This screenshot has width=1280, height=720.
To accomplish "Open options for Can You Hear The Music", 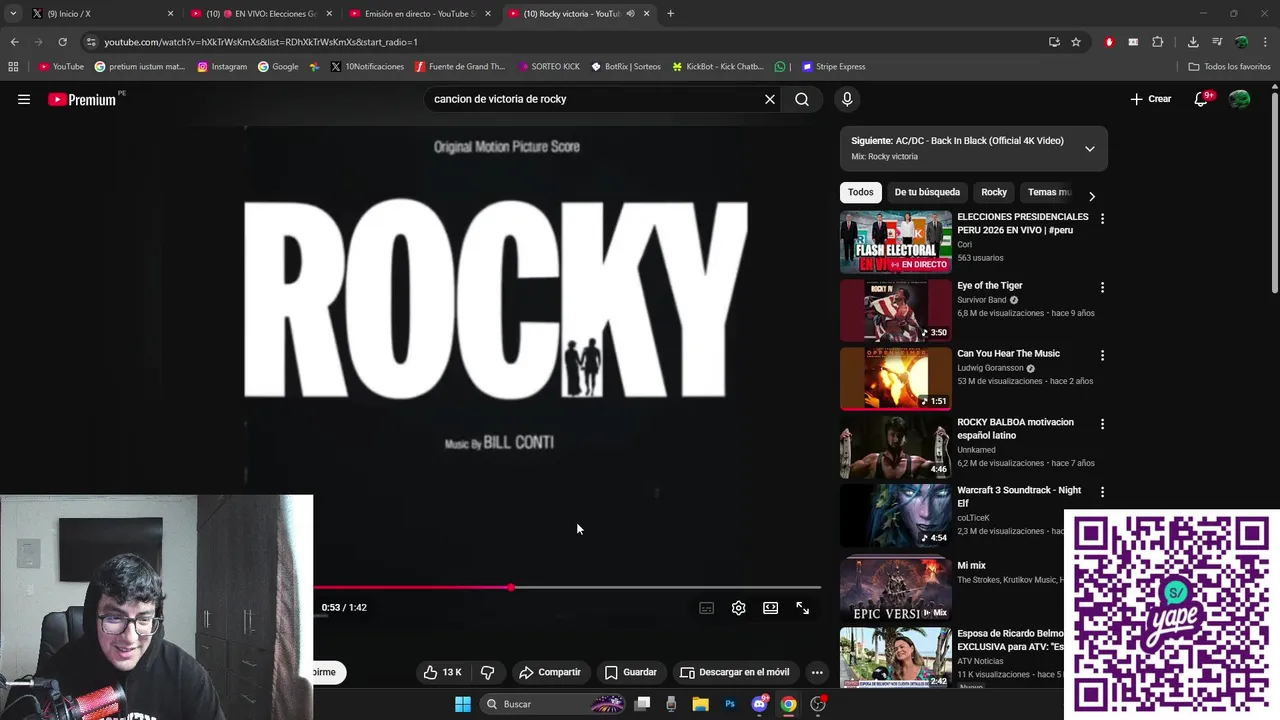I will pos(1102,355).
